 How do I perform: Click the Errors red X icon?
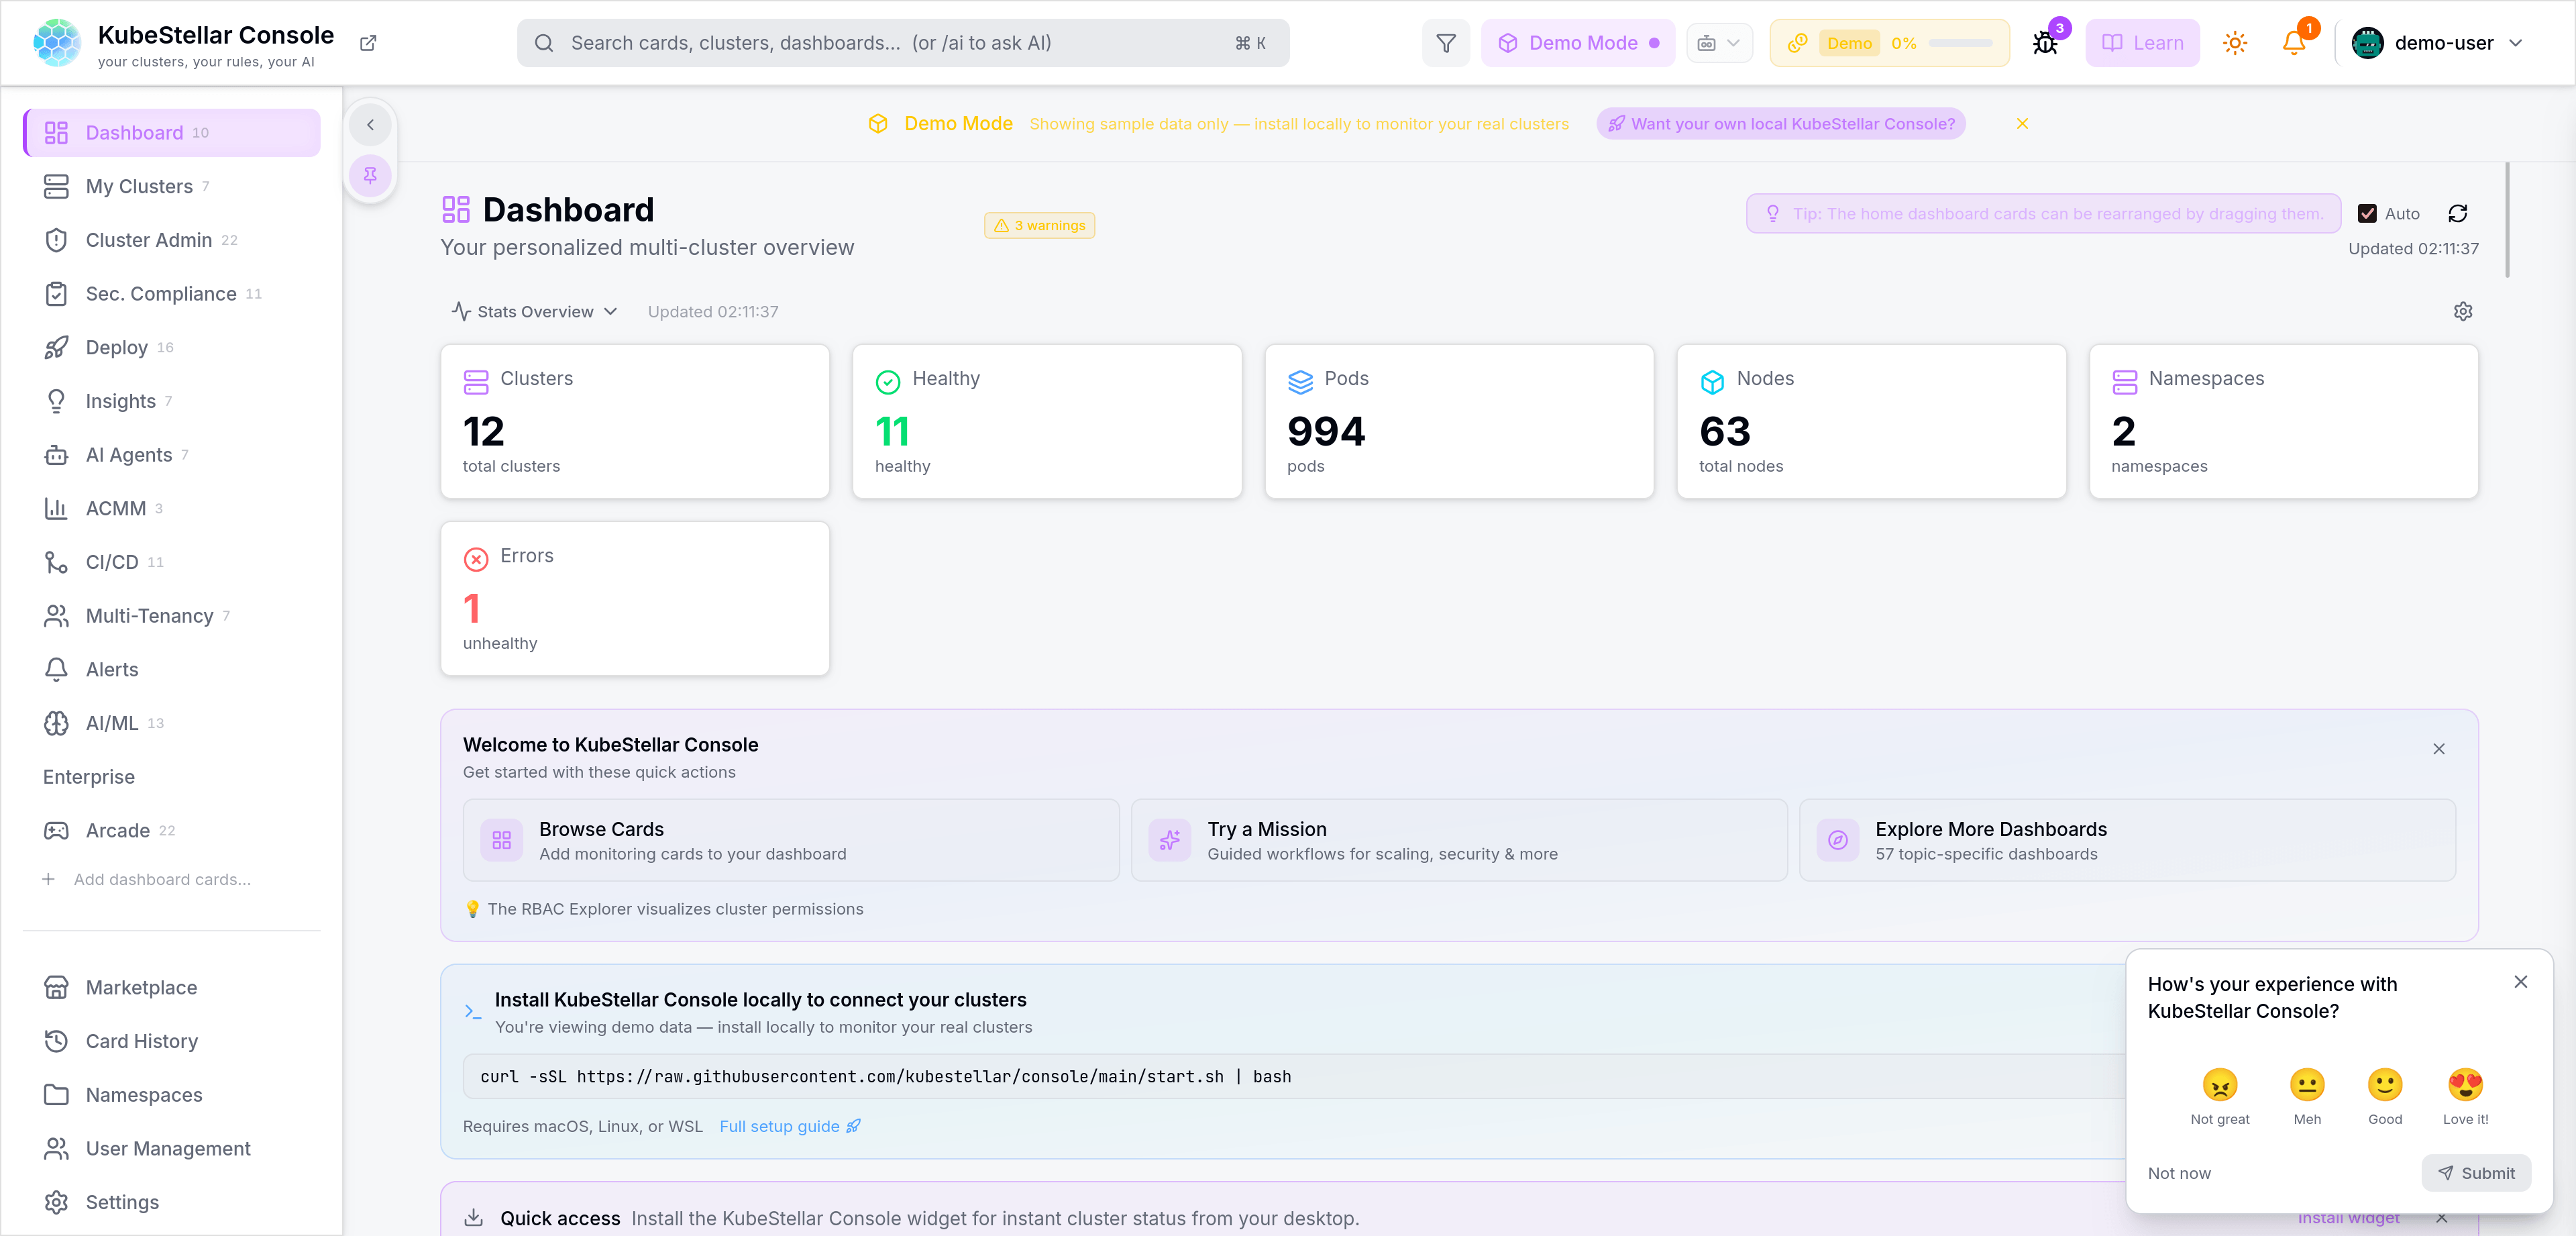tap(476, 558)
